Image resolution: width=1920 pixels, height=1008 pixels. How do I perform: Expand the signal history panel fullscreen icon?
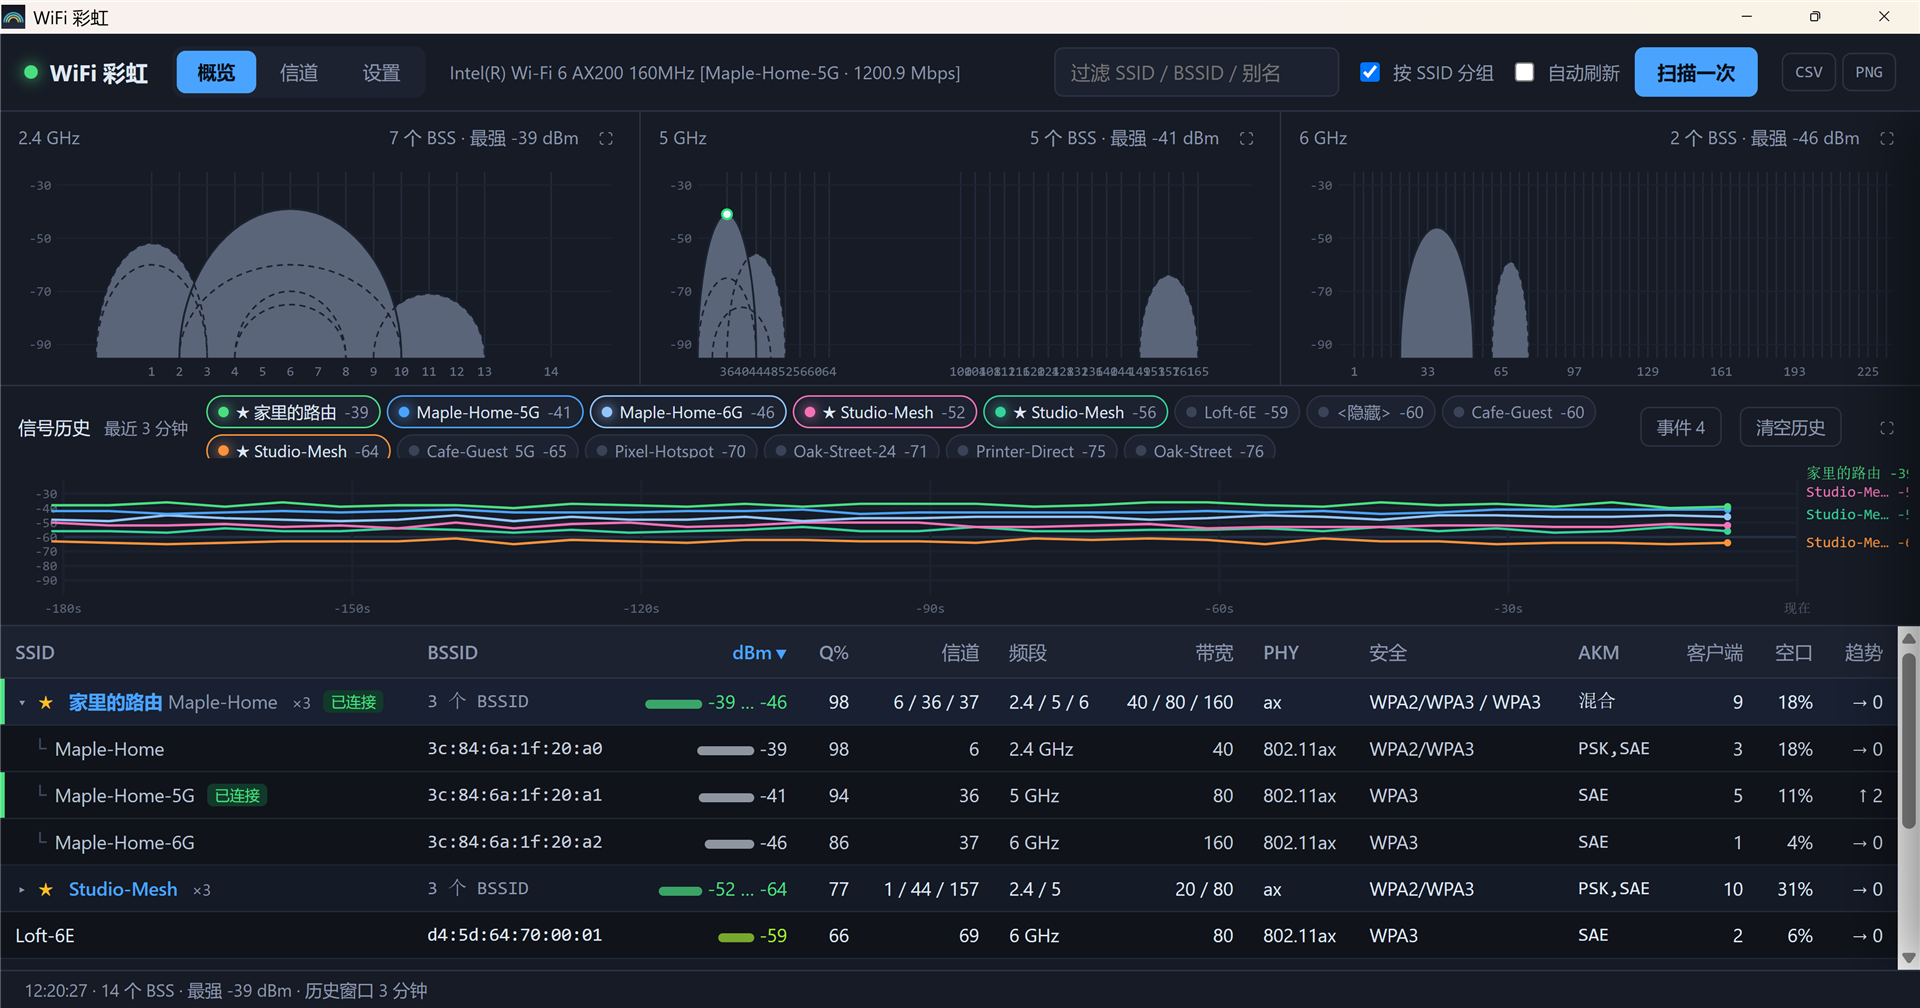[x=1887, y=428]
